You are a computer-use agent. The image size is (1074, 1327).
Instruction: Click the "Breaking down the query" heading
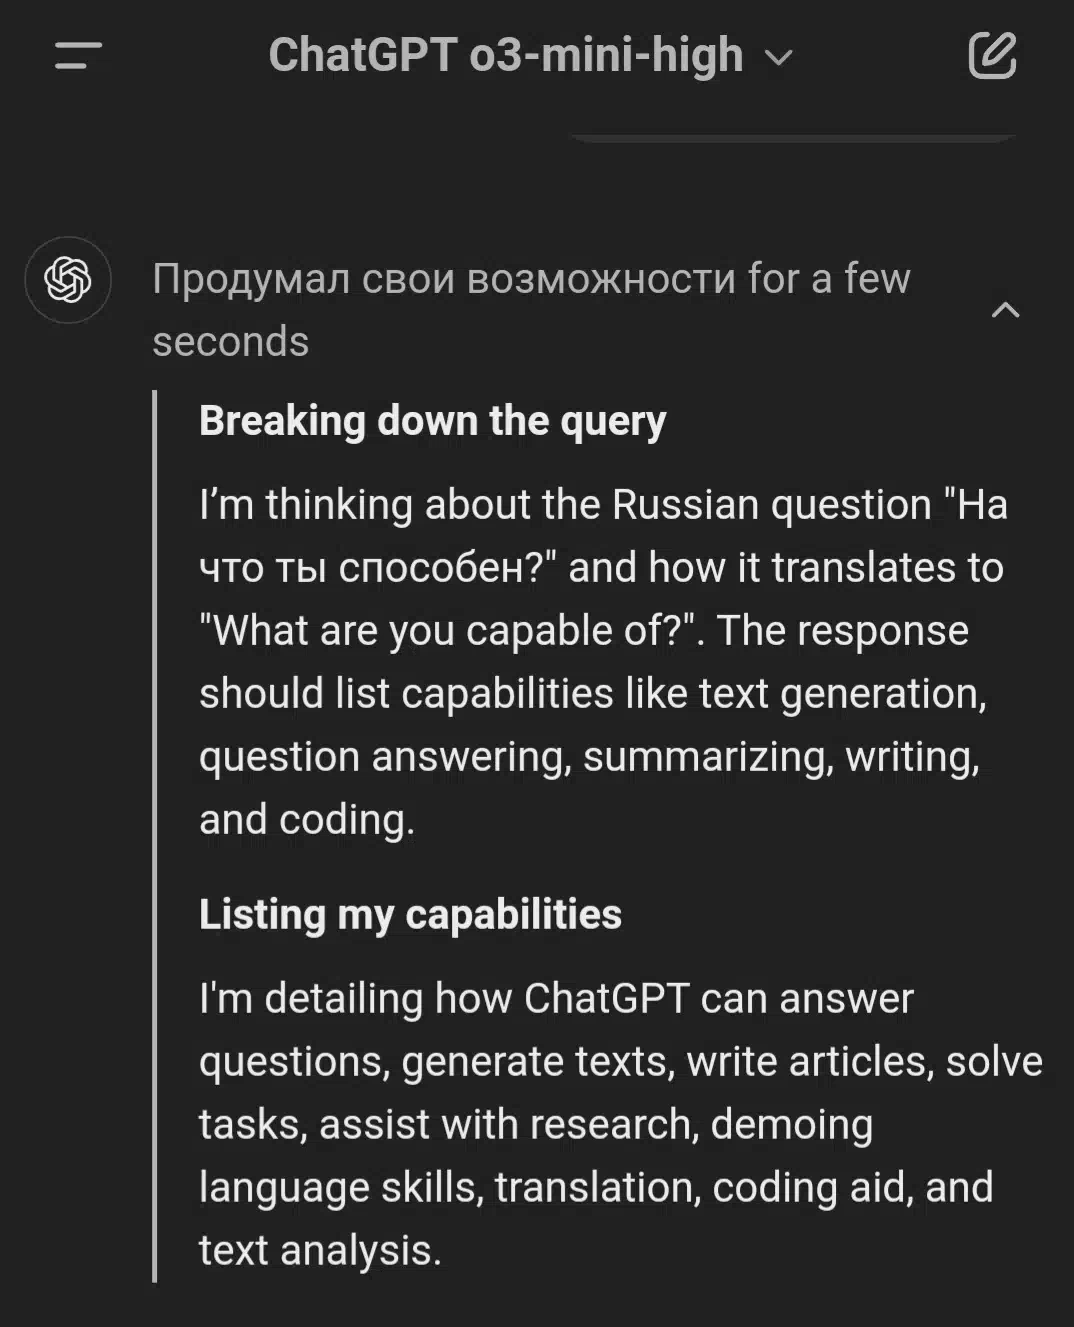(x=432, y=421)
